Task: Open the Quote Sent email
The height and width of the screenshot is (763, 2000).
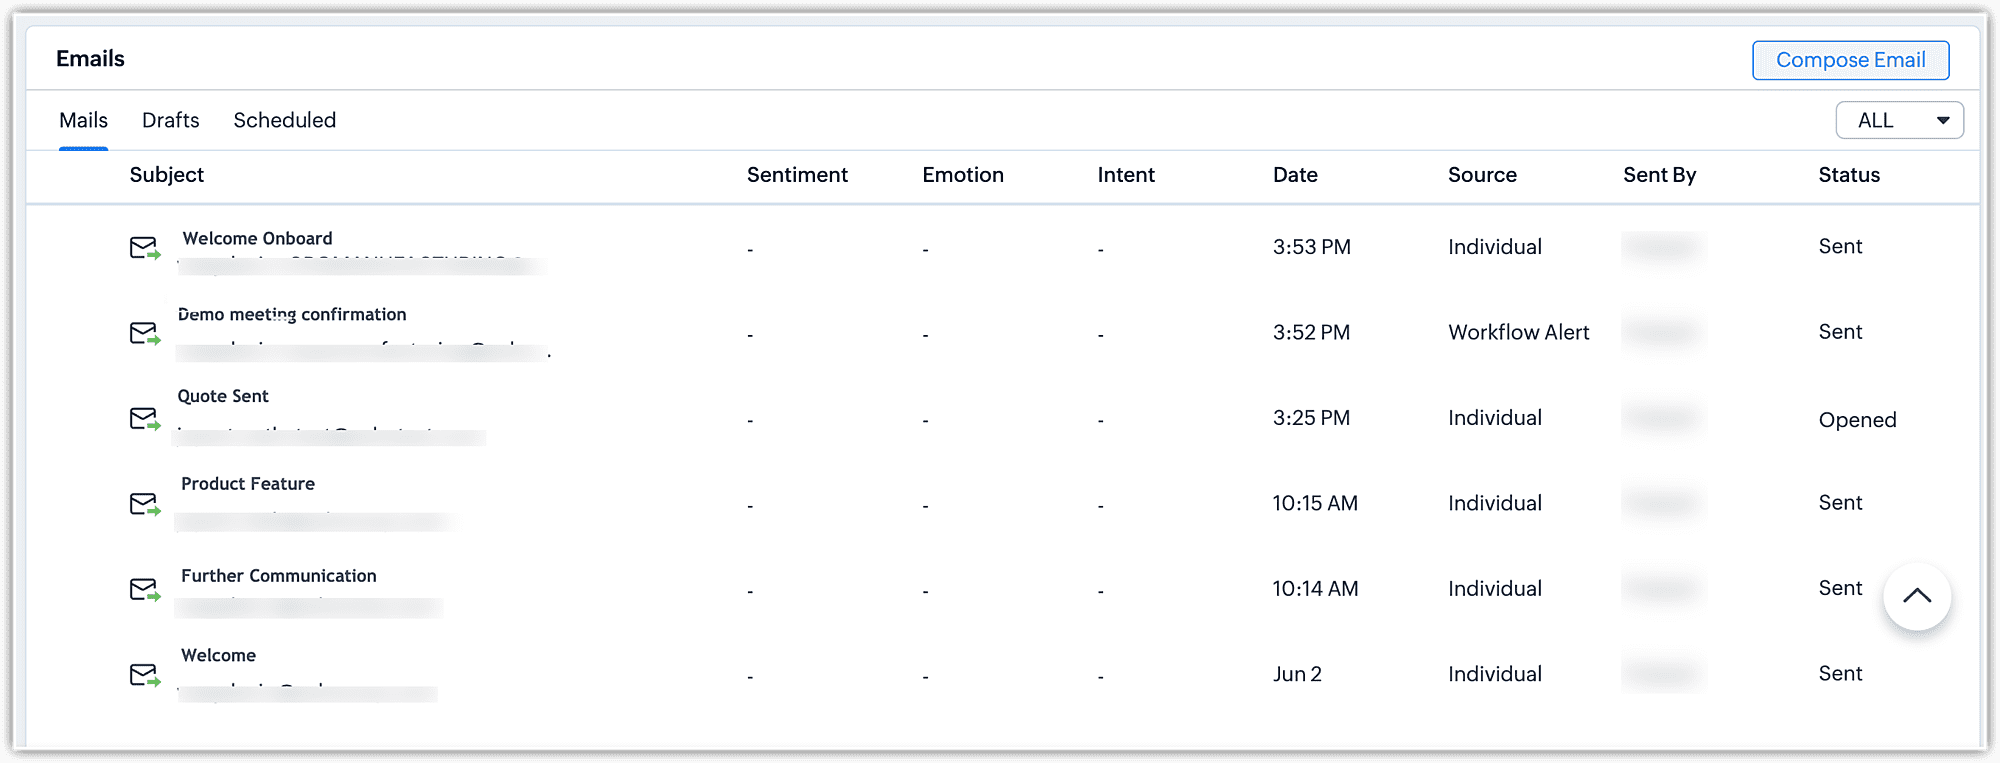Action: tap(223, 397)
